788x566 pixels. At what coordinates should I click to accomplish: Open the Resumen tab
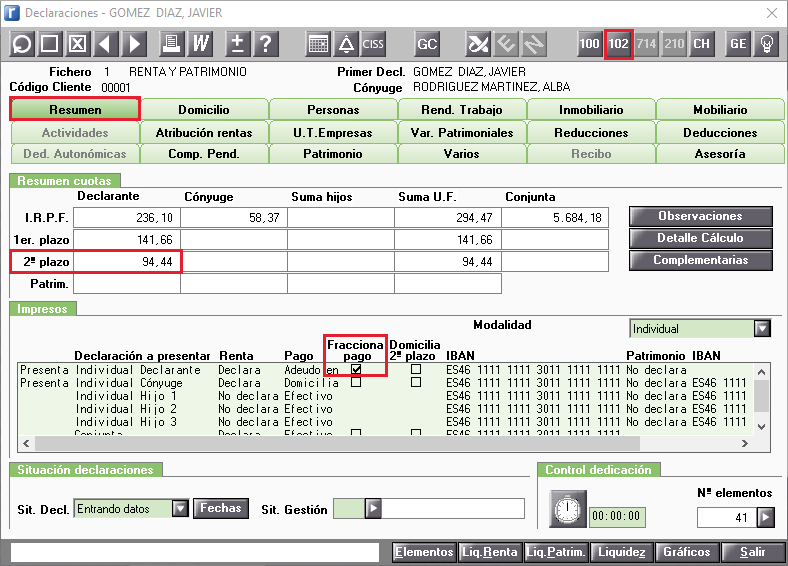pos(75,110)
